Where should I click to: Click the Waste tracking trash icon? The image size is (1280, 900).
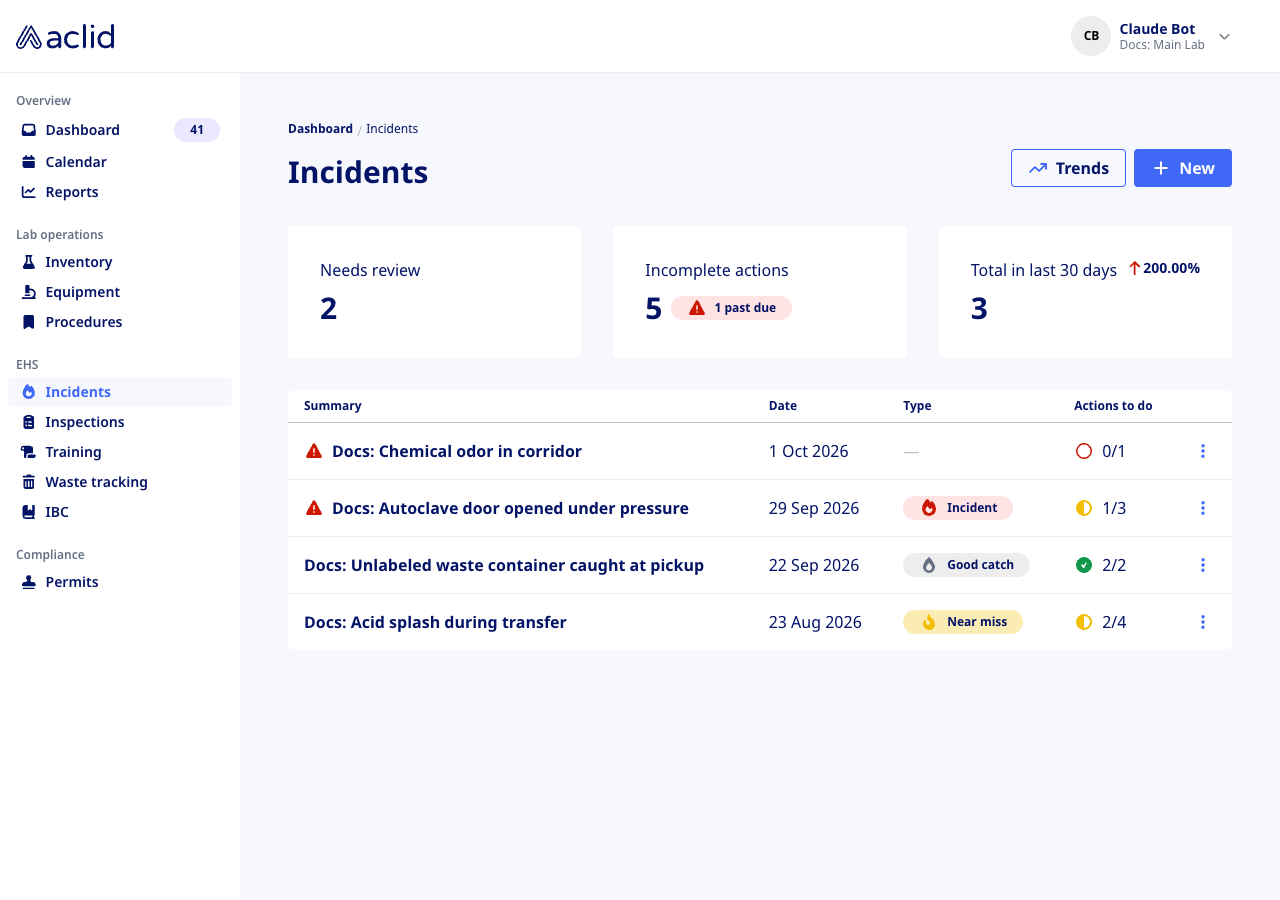[x=29, y=482]
